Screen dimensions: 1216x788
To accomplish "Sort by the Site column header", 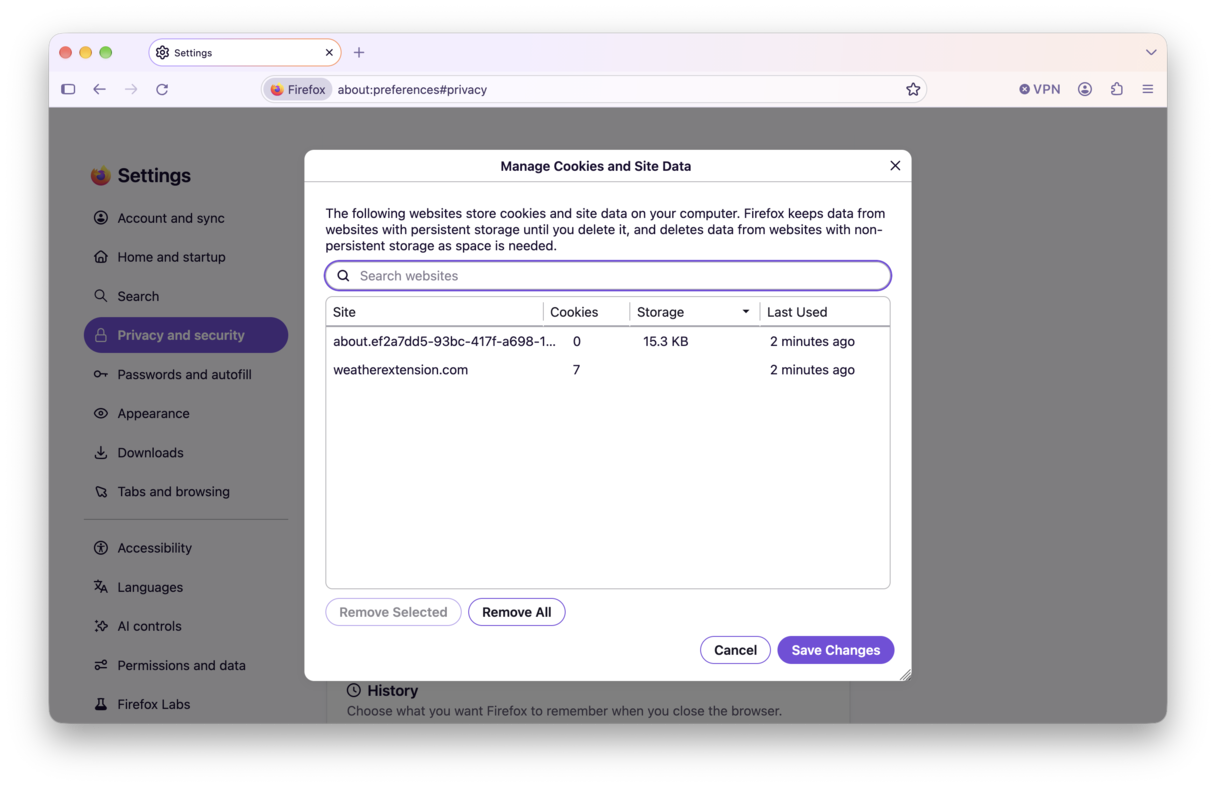I will (x=434, y=312).
